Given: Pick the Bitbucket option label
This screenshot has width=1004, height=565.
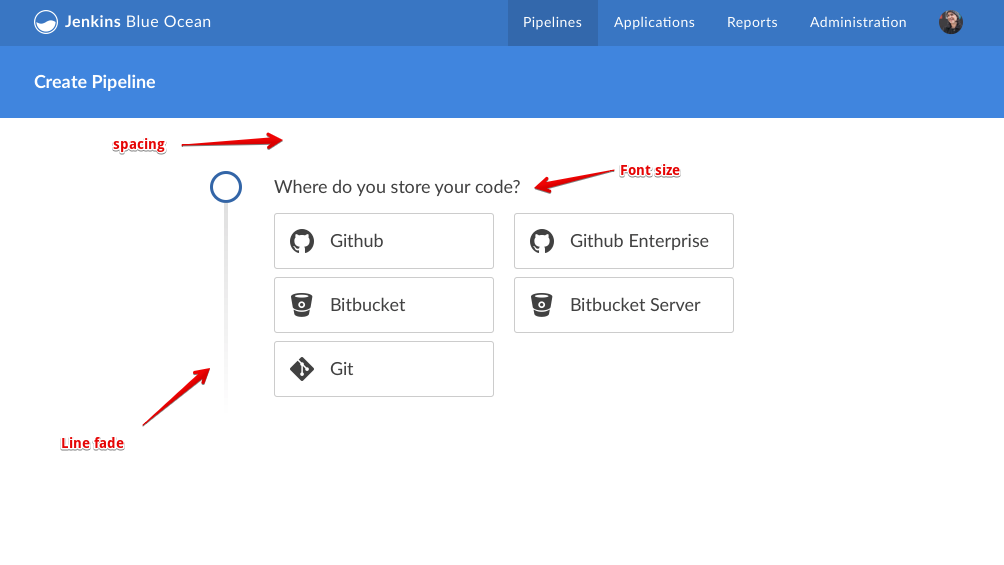Looking at the screenshot, I should click(x=368, y=305).
